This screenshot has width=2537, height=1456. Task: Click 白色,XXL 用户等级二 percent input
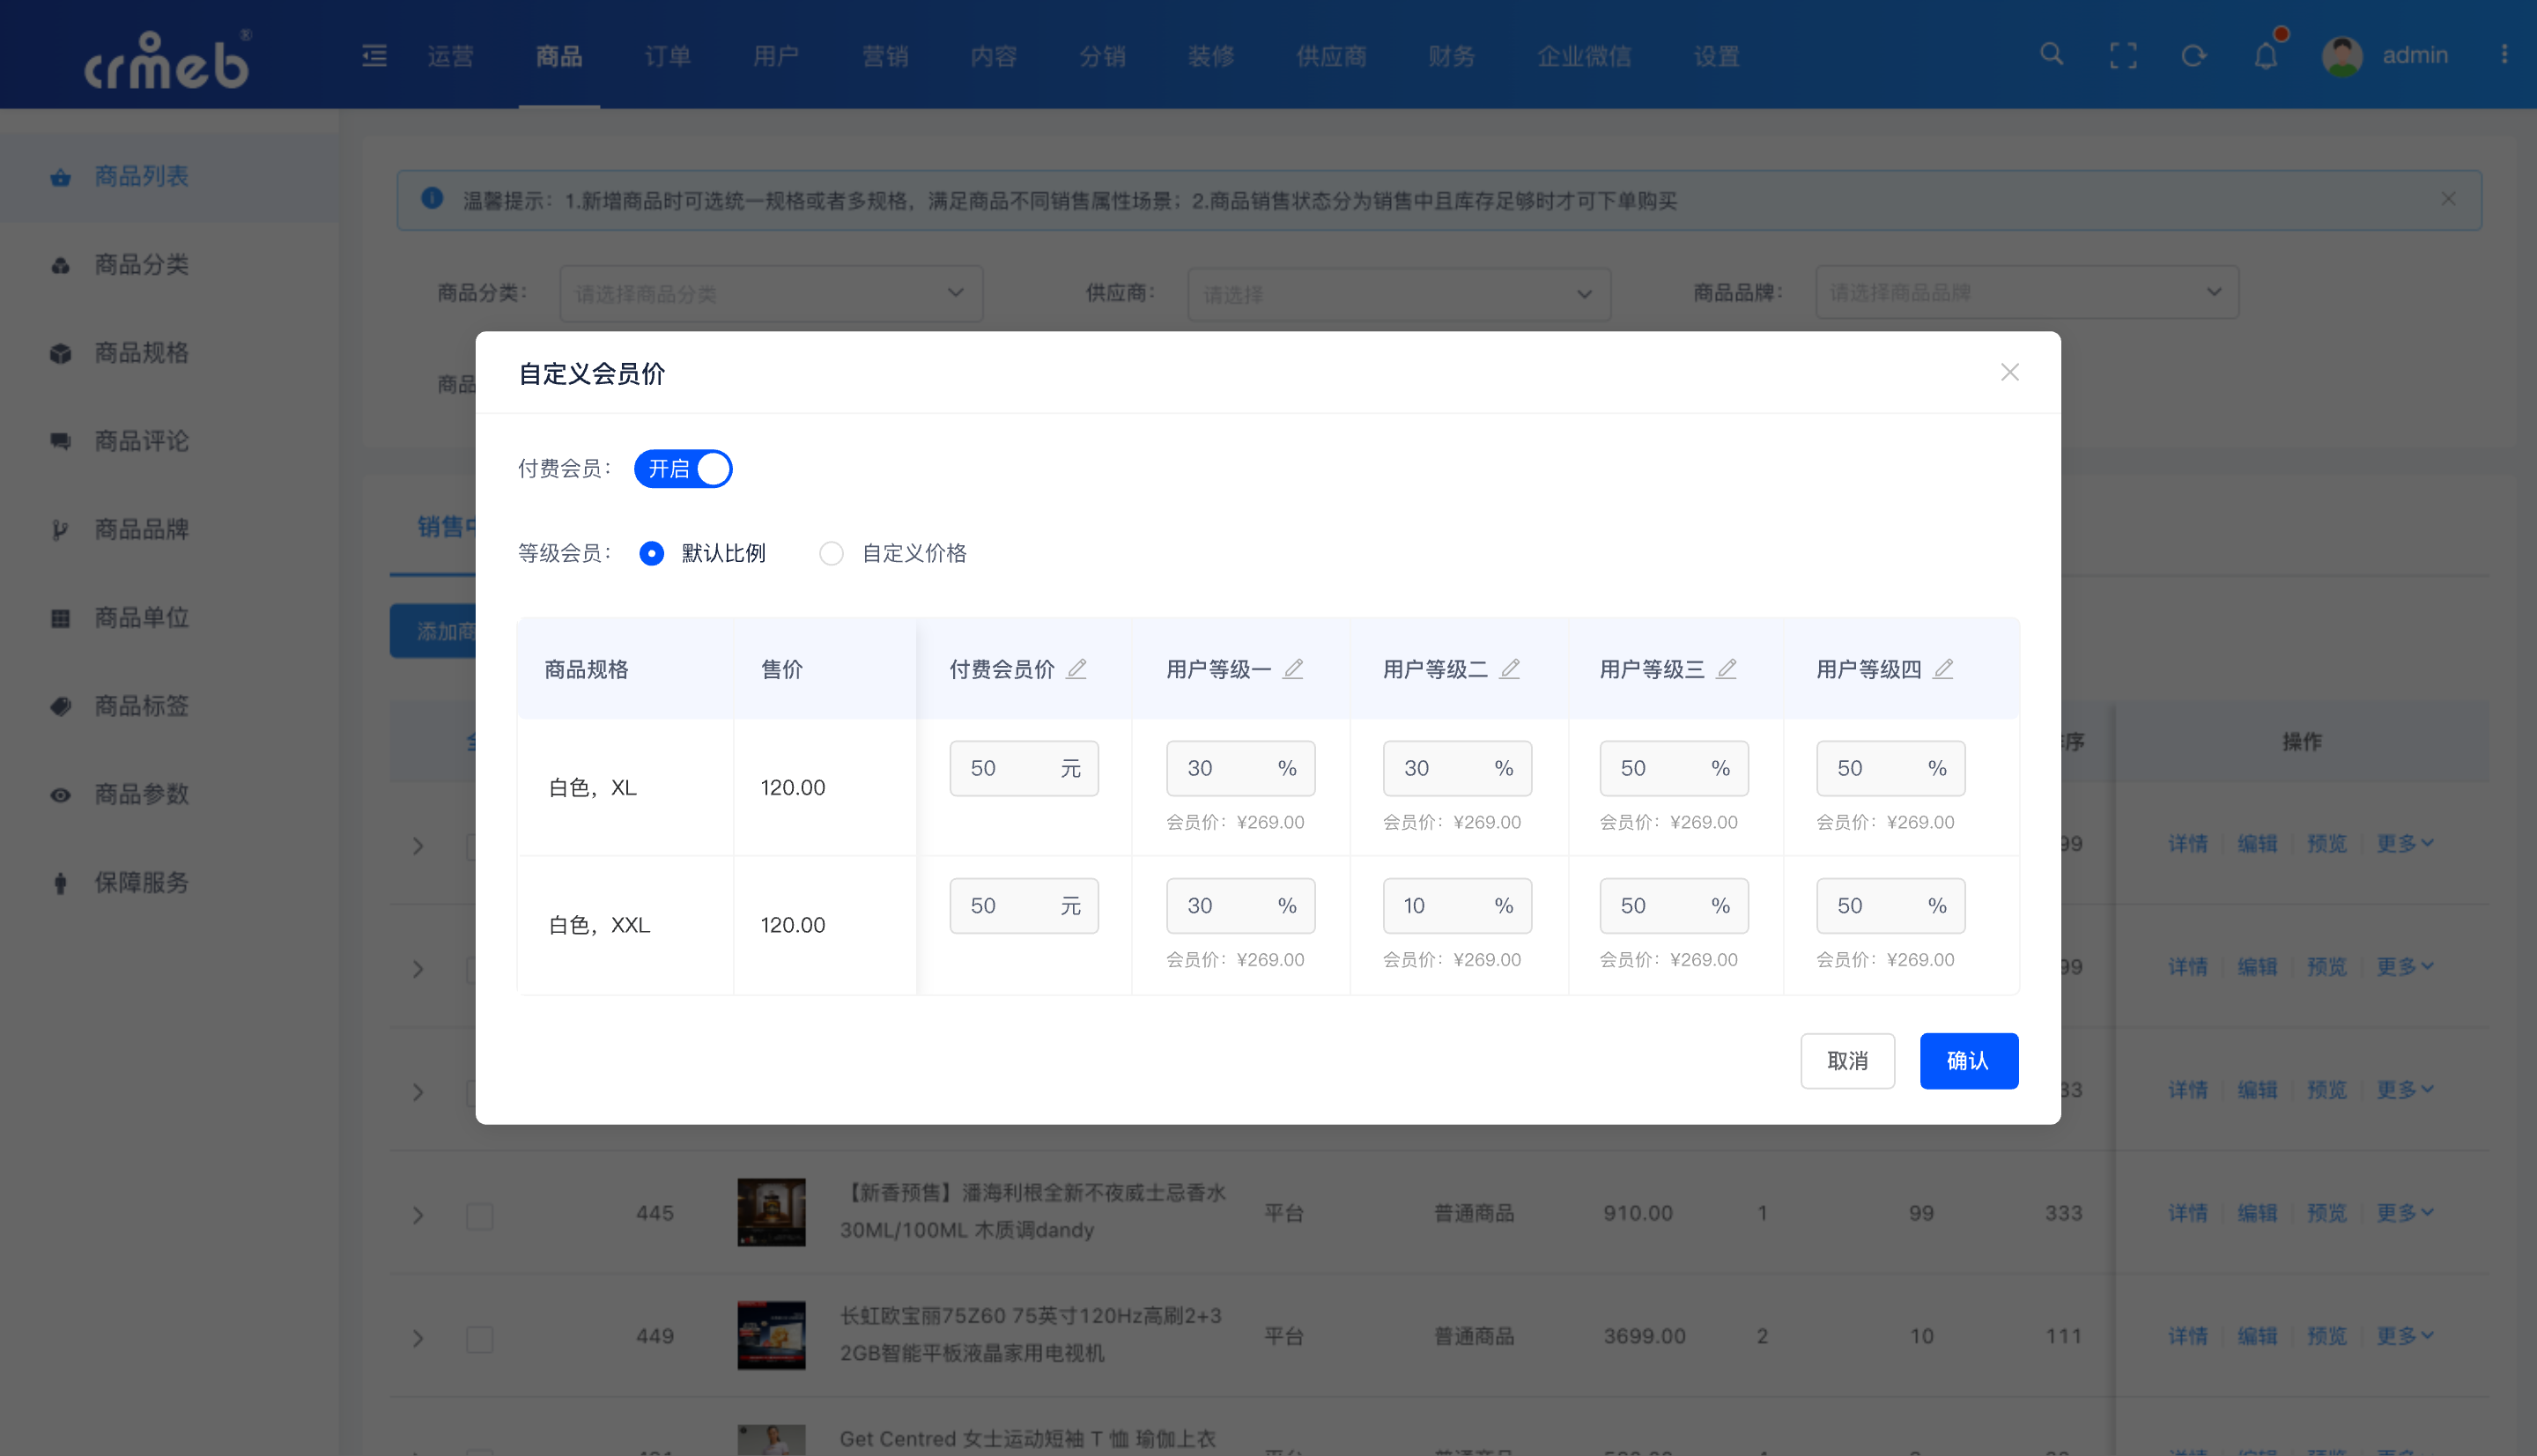[x=1440, y=906]
